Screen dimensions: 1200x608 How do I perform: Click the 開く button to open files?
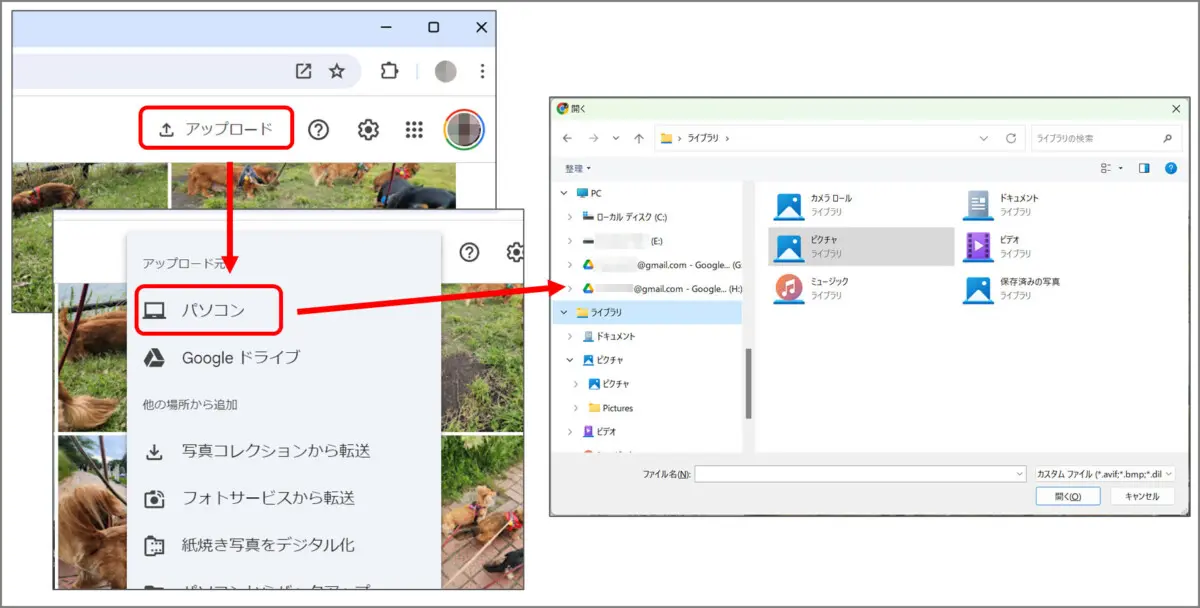coord(1067,497)
